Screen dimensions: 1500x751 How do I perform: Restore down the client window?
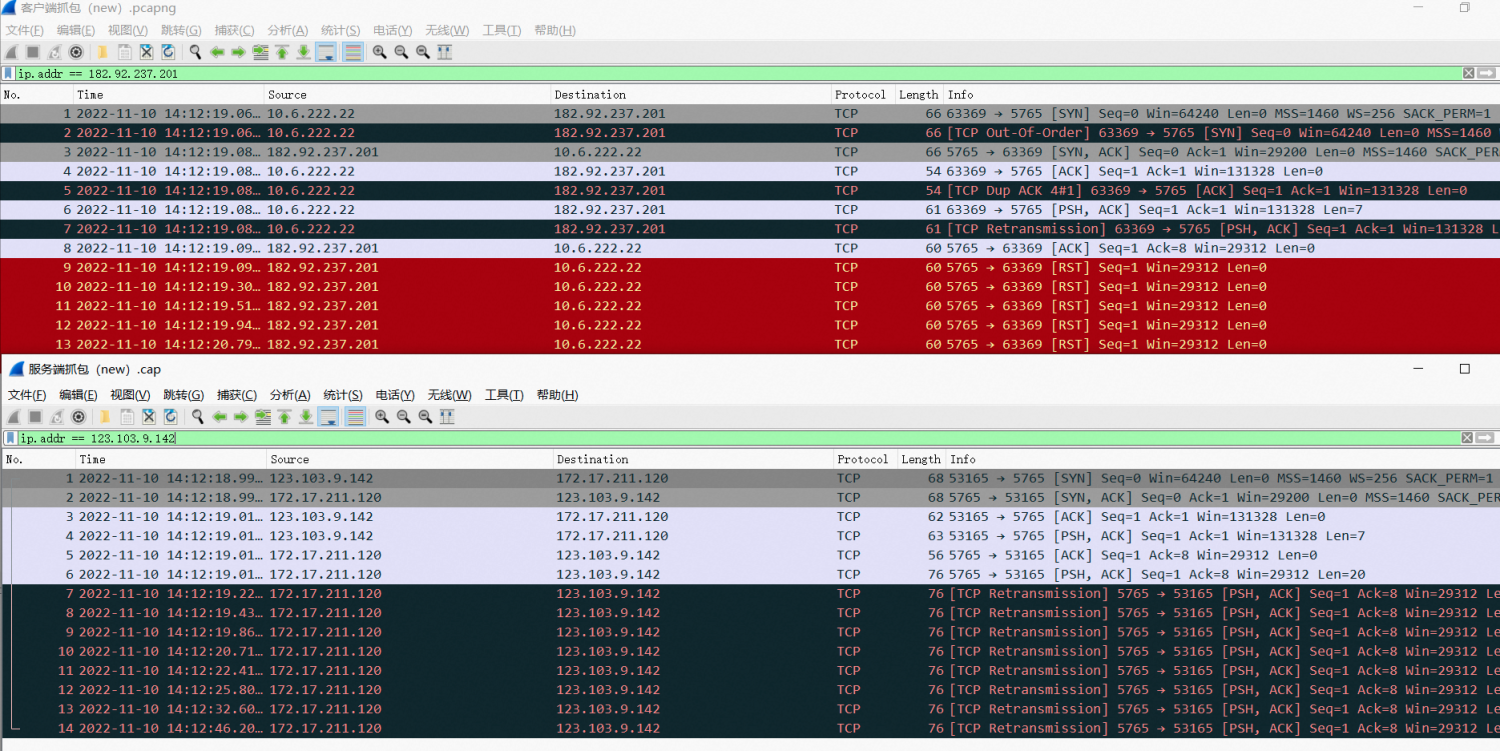tap(1465, 8)
